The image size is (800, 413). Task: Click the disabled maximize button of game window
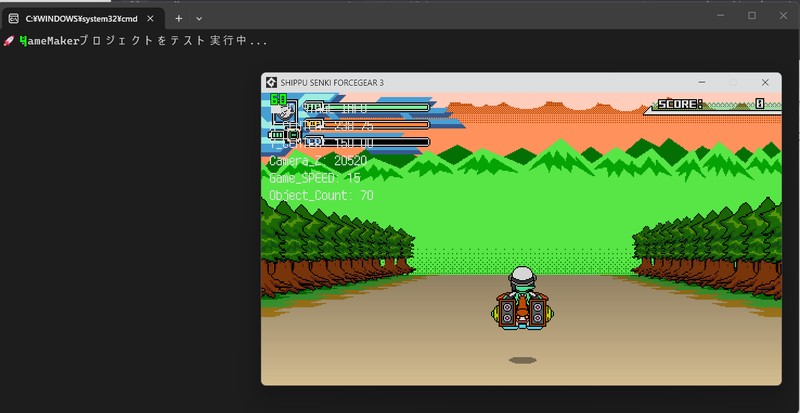(733, 82)
